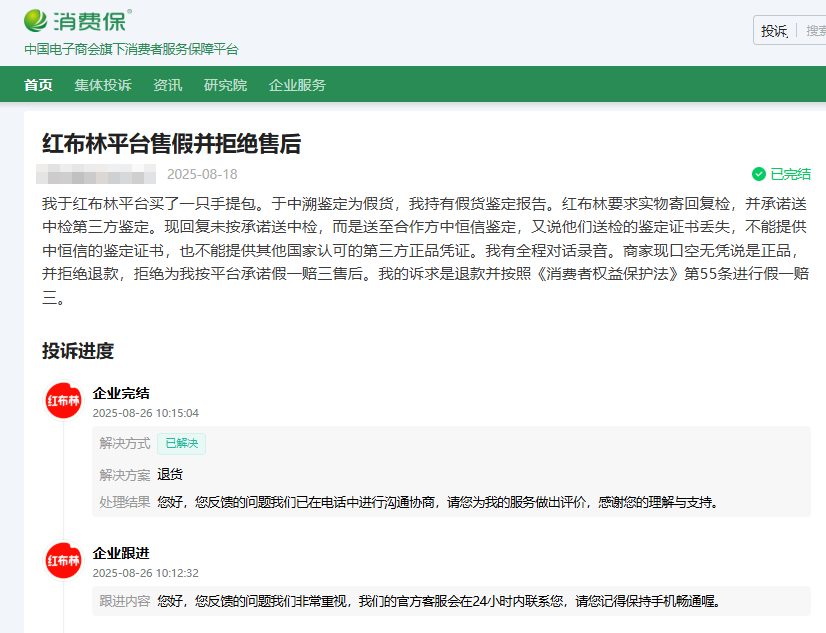
Task: Open the 投诉 search type dropdown
Action: pyautogui.click(x=774, y=31)
